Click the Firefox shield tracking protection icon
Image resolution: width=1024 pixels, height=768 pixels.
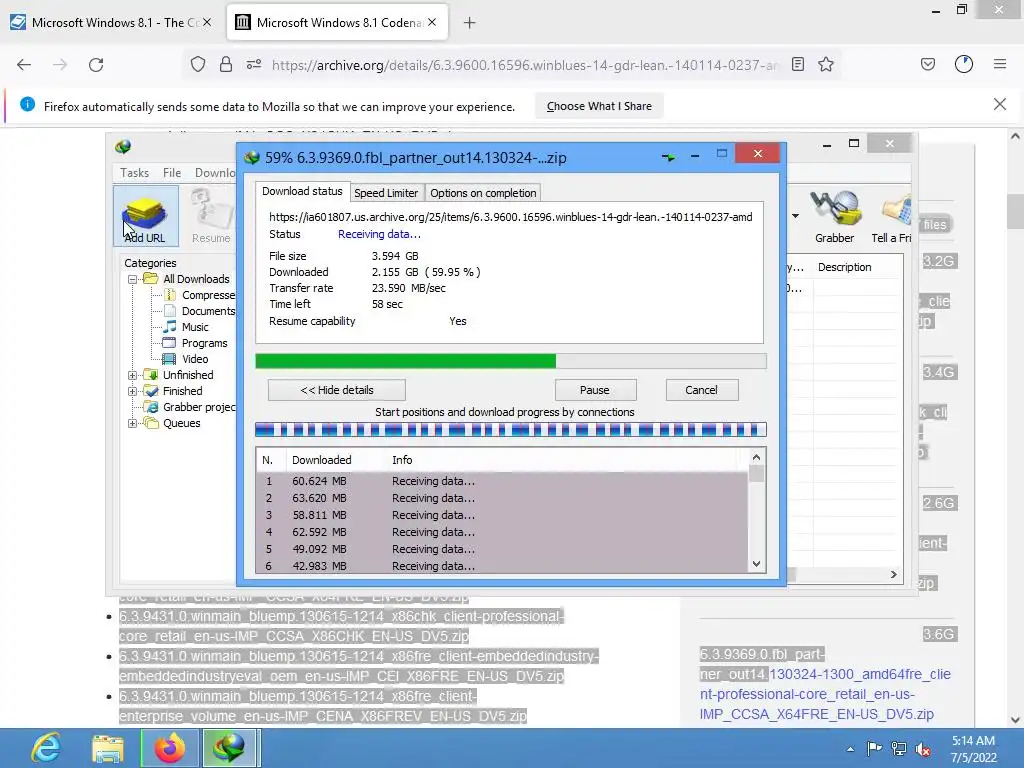click(198, 64)
